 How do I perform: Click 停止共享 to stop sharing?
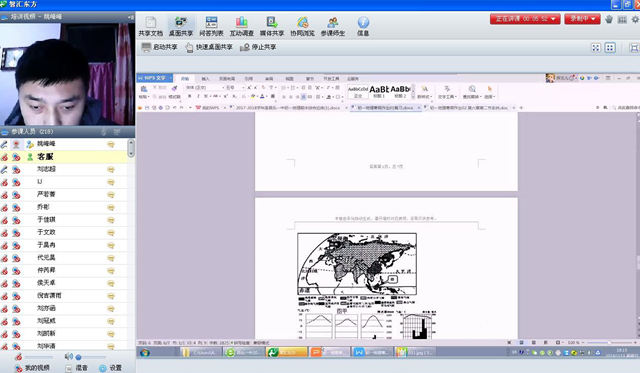pyautogui.click(x=258, y=47)
